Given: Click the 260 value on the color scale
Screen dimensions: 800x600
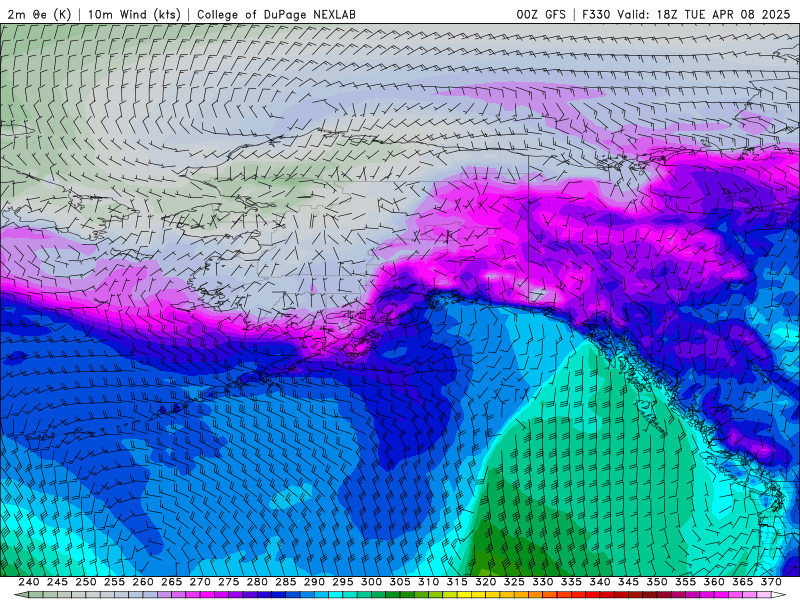Looking at the screenshot, I should click(143, 582).
